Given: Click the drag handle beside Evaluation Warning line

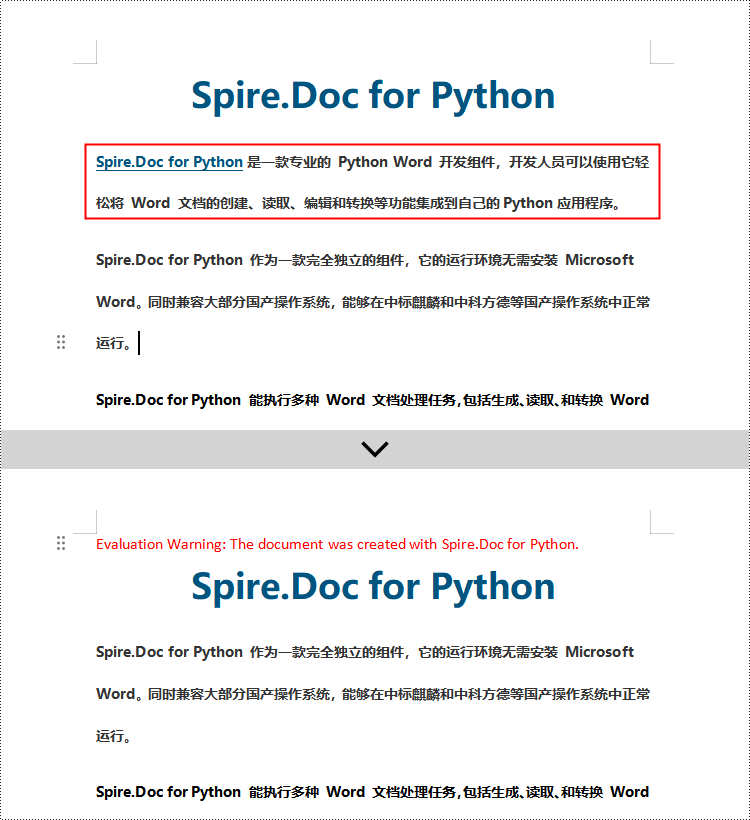Looking at the screenshot, I should [61, 543].
